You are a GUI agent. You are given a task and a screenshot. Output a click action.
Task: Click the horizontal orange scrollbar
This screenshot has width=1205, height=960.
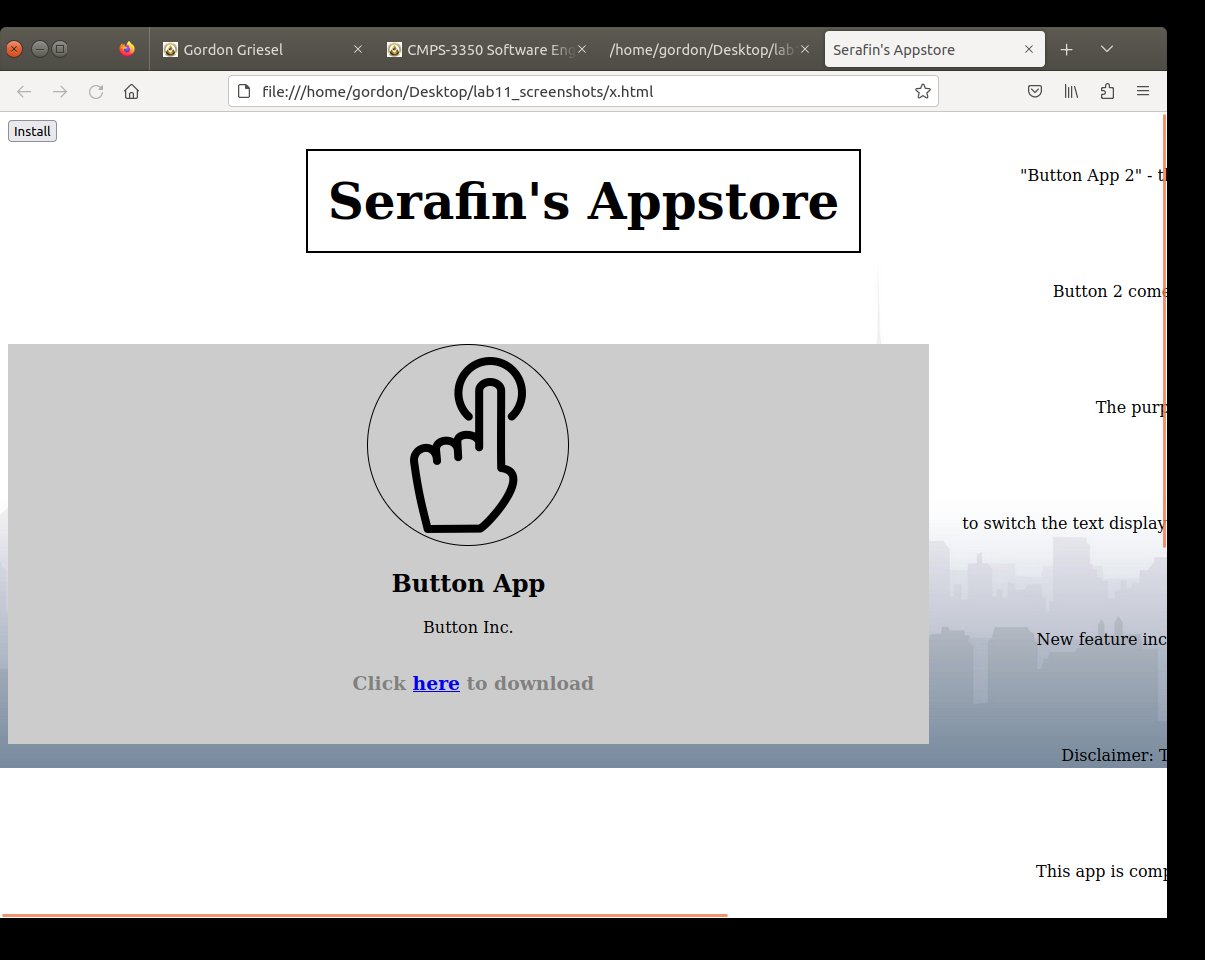[365, 915]
